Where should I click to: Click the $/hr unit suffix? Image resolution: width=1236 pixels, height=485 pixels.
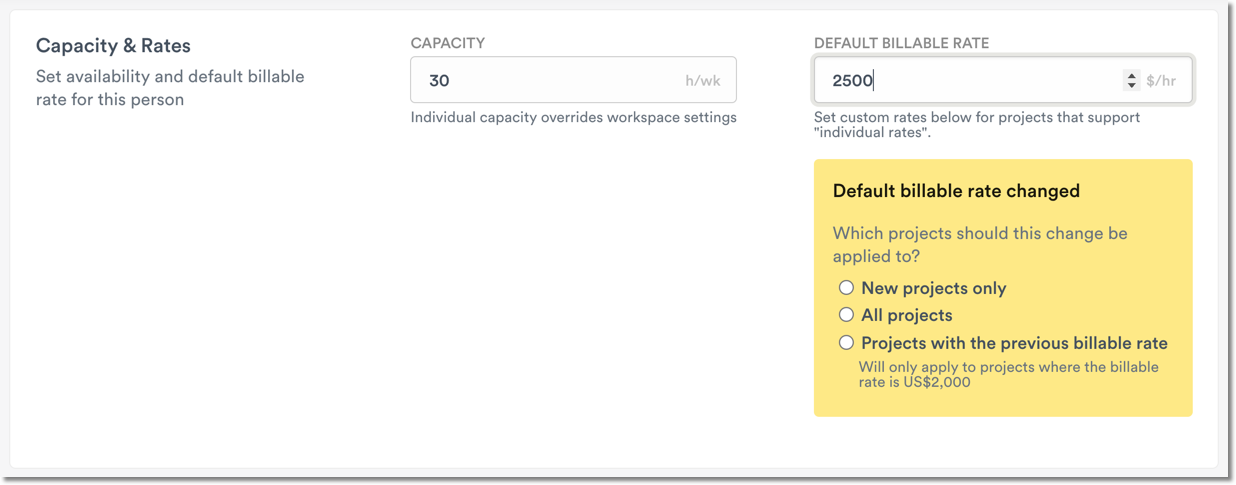pyautogui.click(x=1160, y=81)
